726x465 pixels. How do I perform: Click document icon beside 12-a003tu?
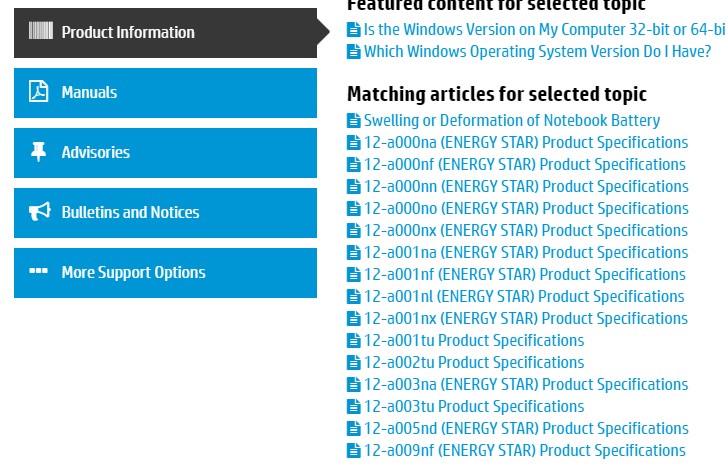point(354,407)
